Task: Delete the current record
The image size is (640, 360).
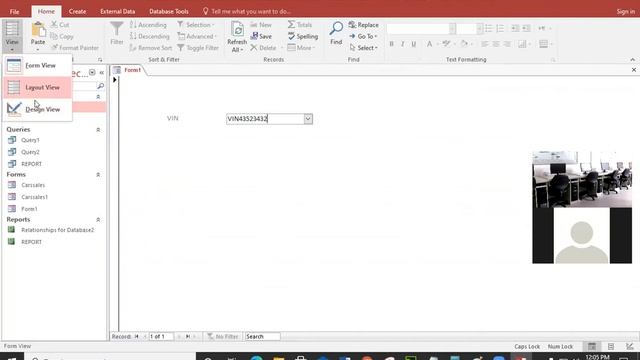Action: (x=264, y=48)
